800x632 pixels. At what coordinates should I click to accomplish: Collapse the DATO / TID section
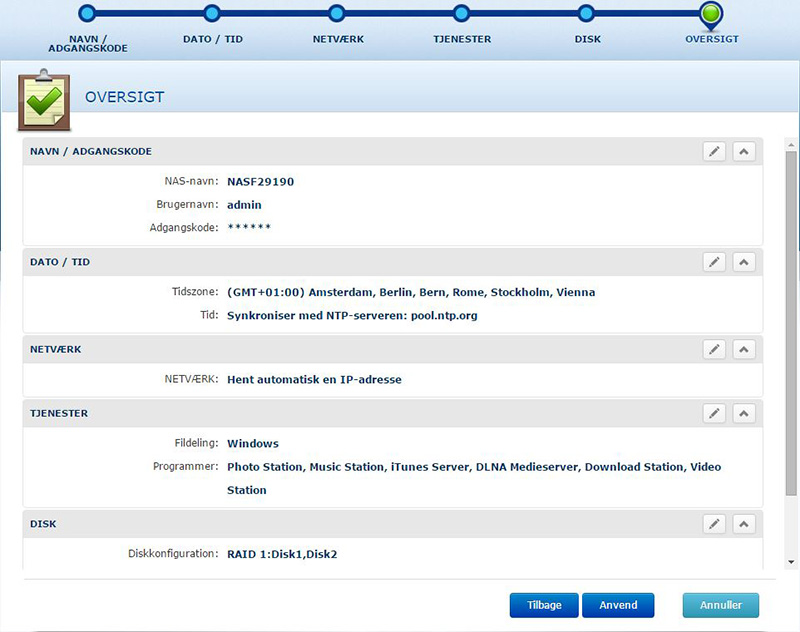click(x=744, y=262)
